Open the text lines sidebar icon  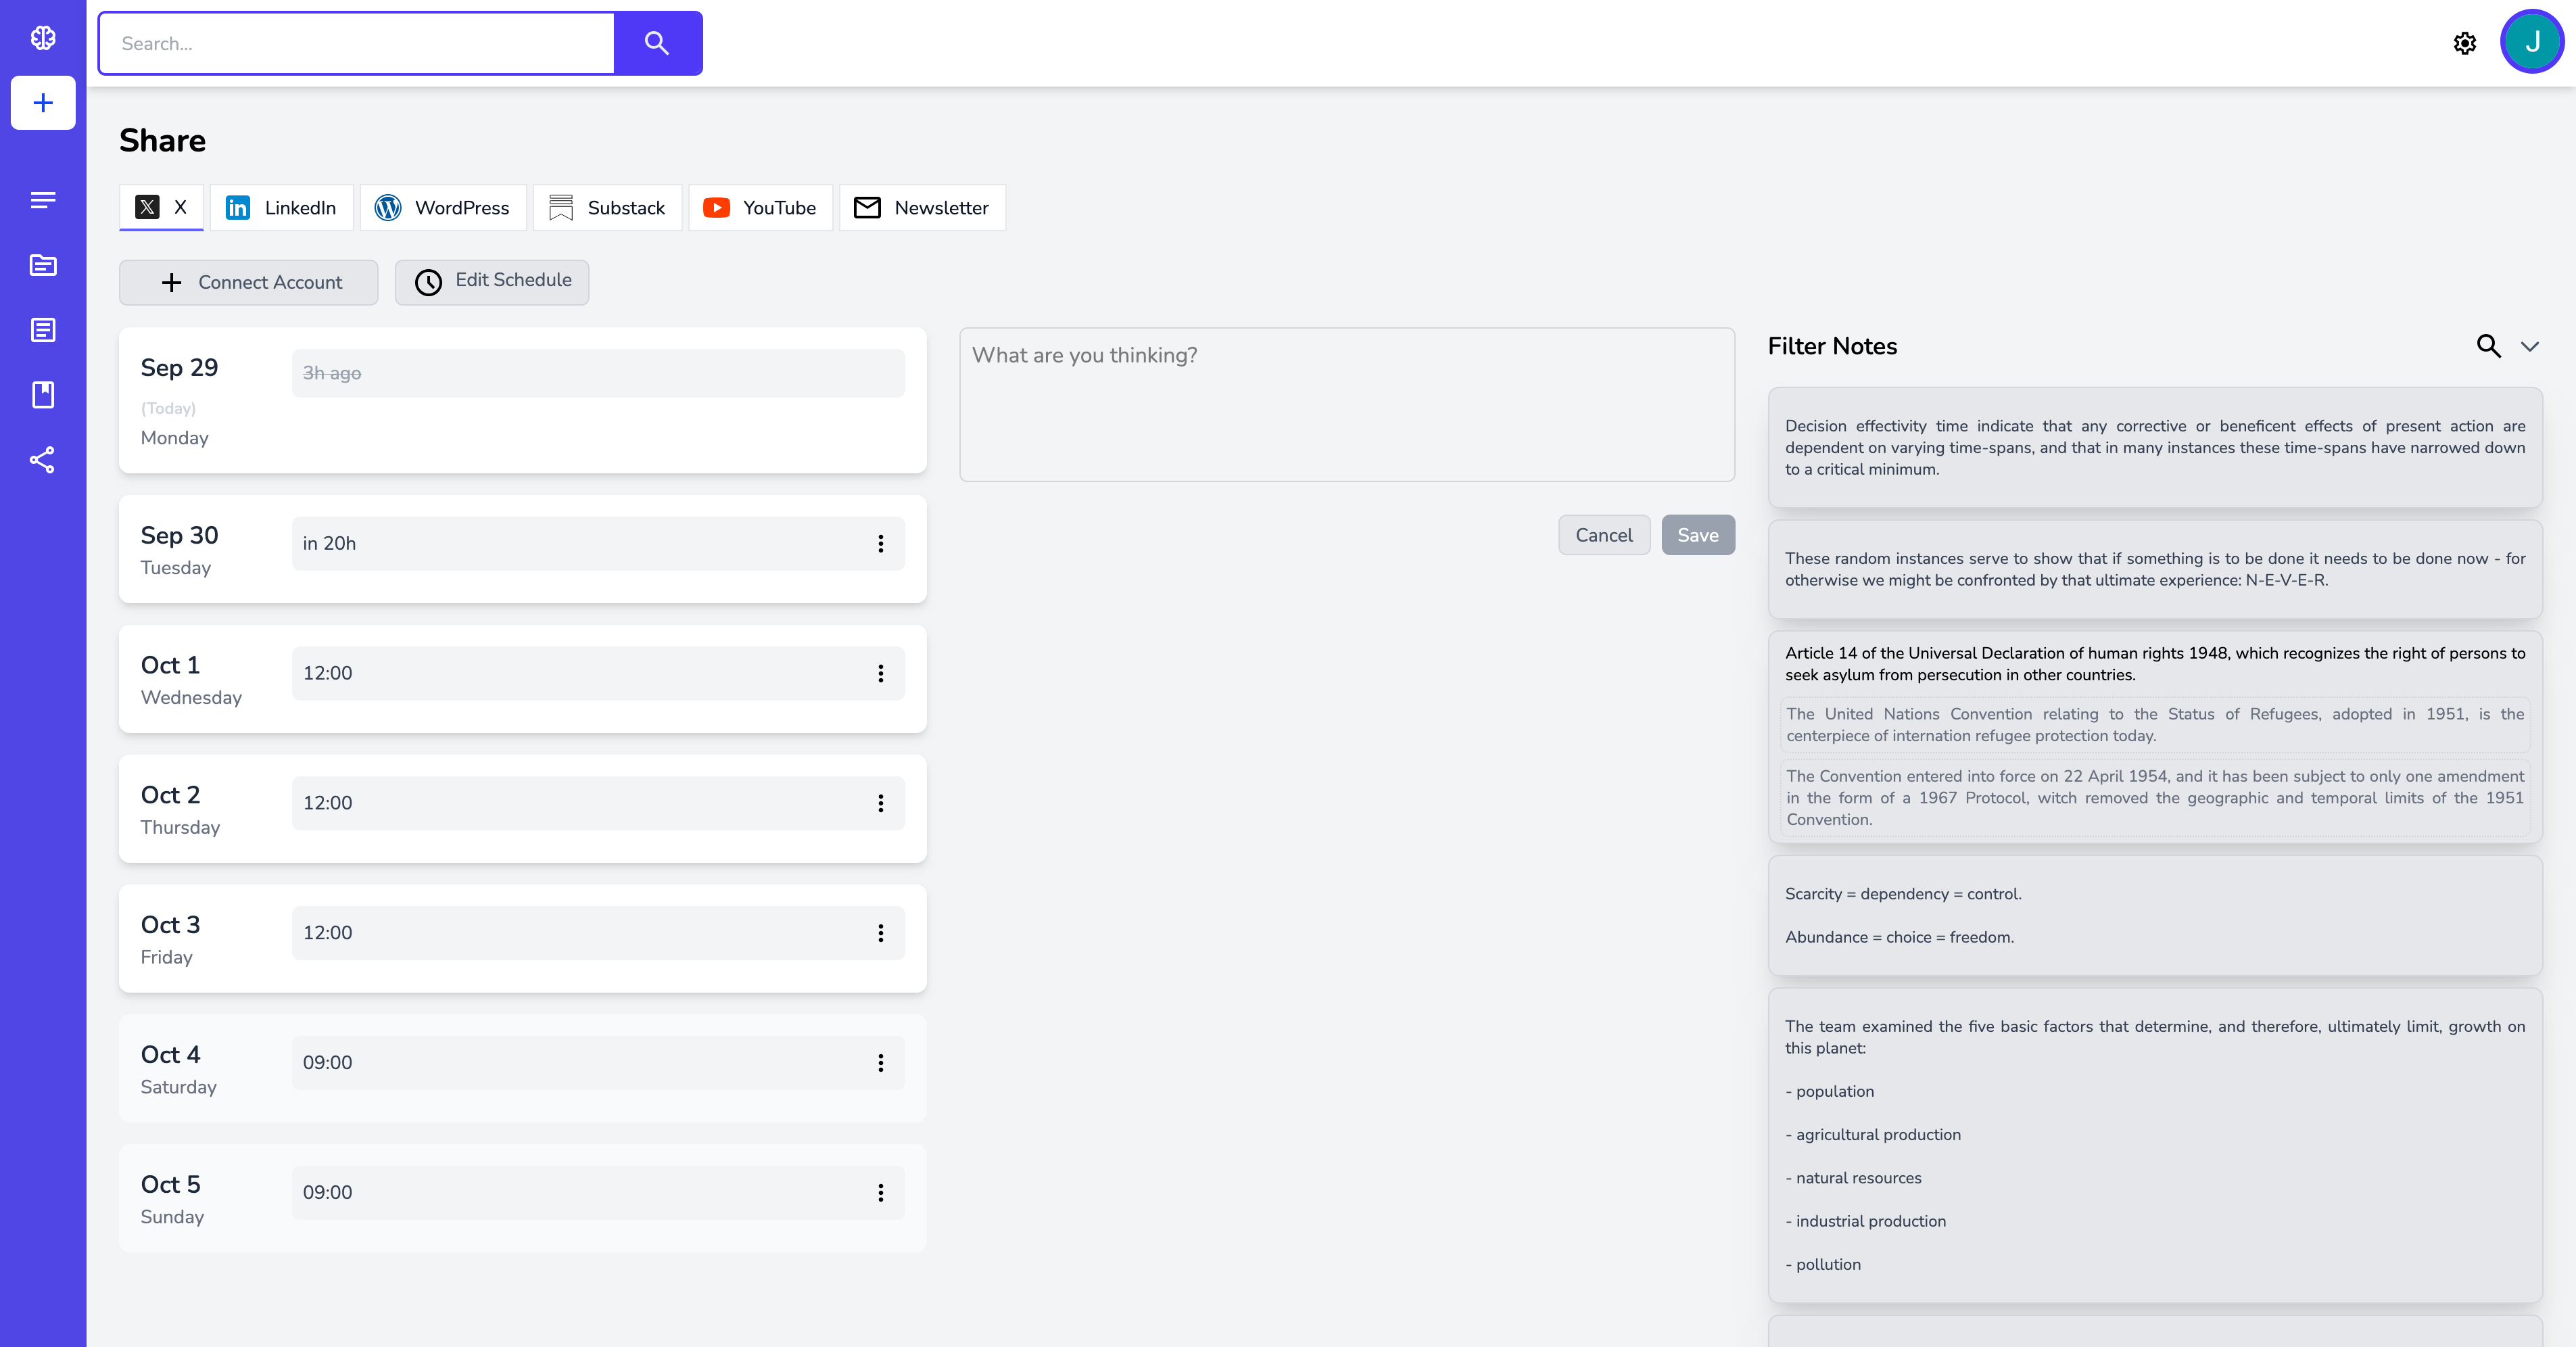[43, 200]
